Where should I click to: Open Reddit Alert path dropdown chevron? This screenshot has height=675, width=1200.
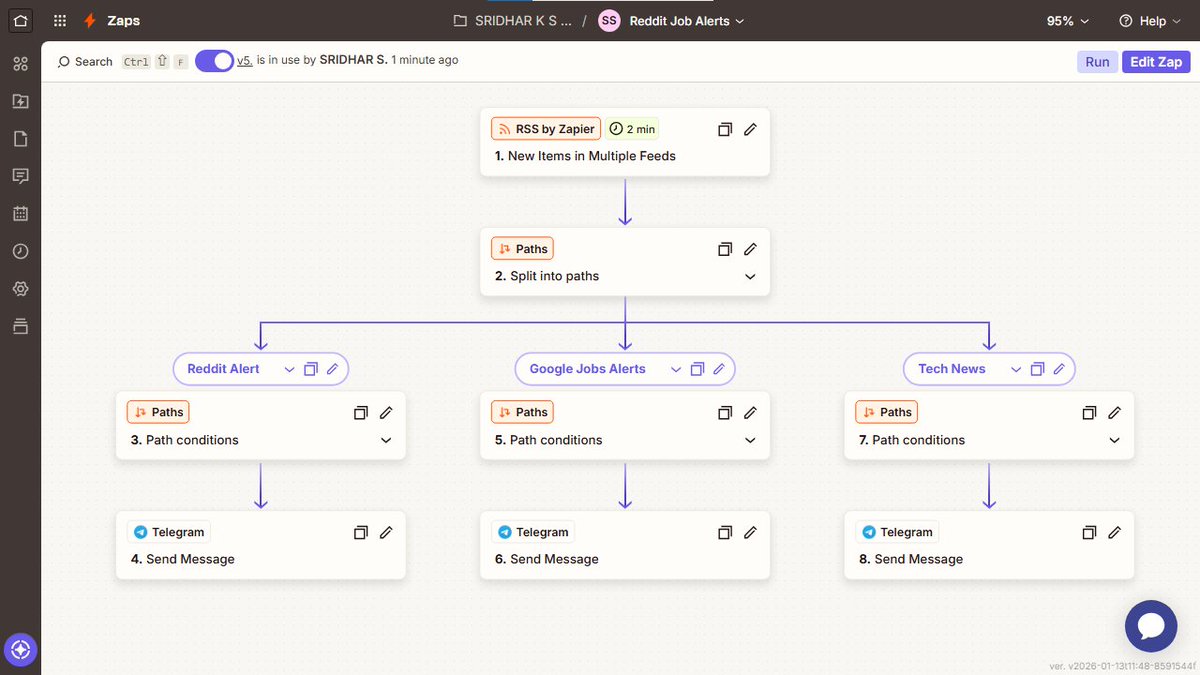[289, 369]
